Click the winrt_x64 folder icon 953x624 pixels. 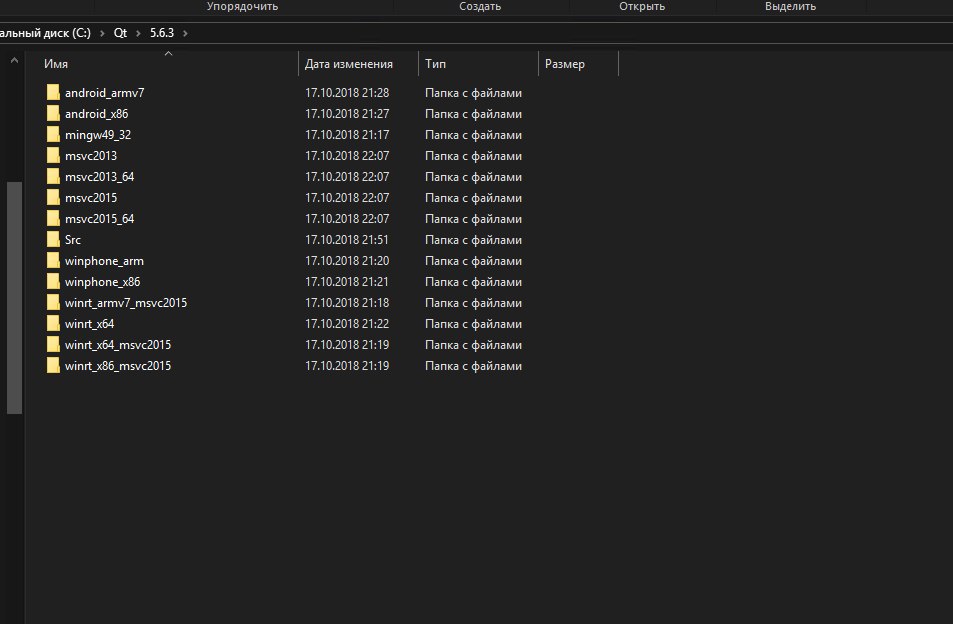(53, 323)
